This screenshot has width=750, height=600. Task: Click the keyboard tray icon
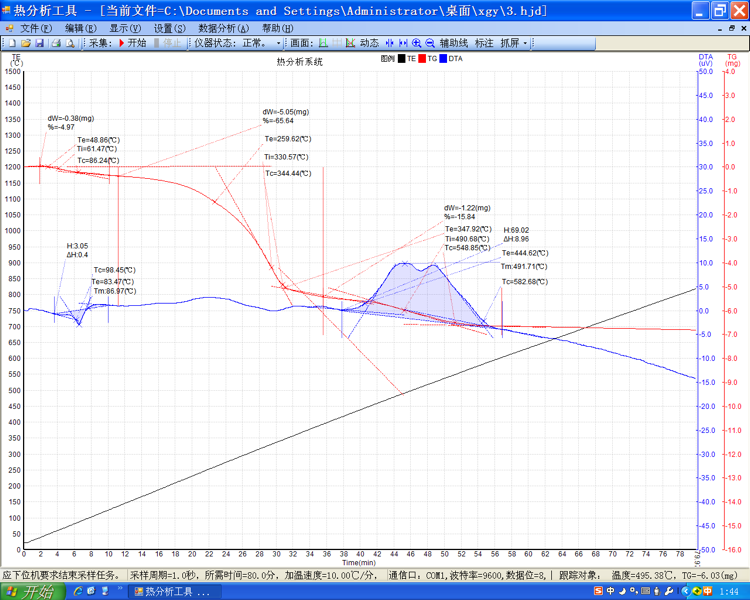coord(645,591)
